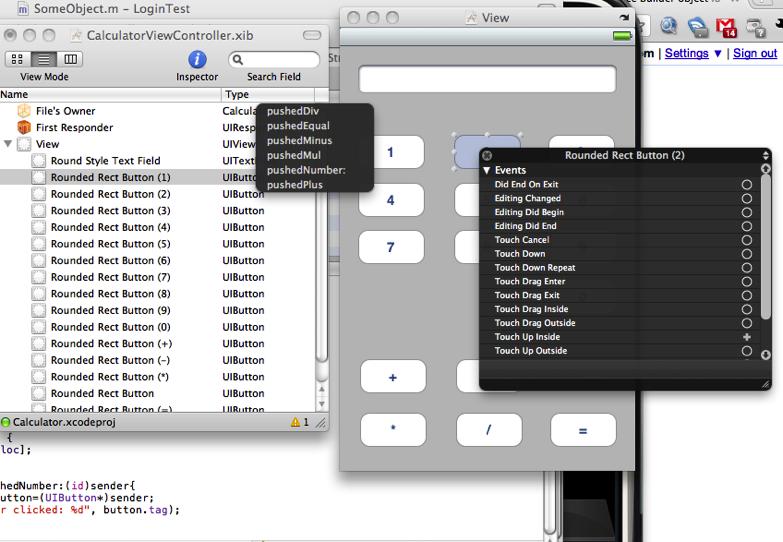Open the Gmail icon in browser toolbar
The image size is (783, 542).
[x=726, y=27]
